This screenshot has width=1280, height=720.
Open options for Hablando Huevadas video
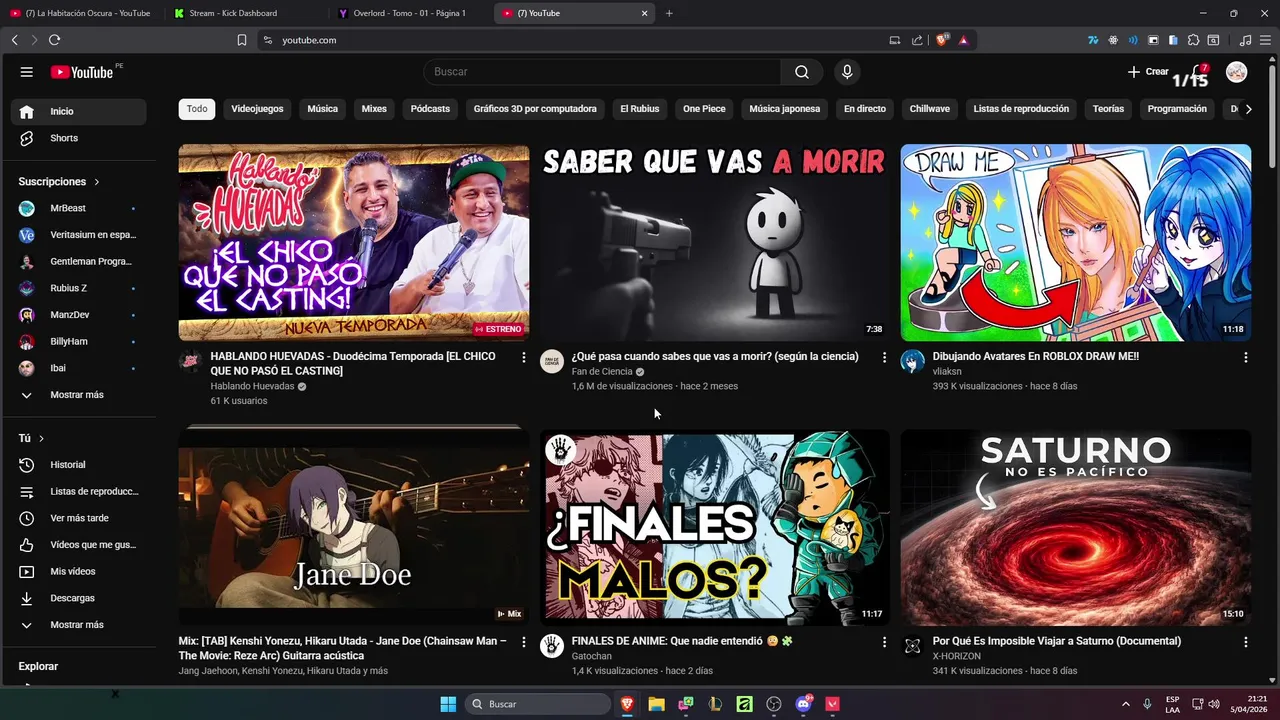523,357
